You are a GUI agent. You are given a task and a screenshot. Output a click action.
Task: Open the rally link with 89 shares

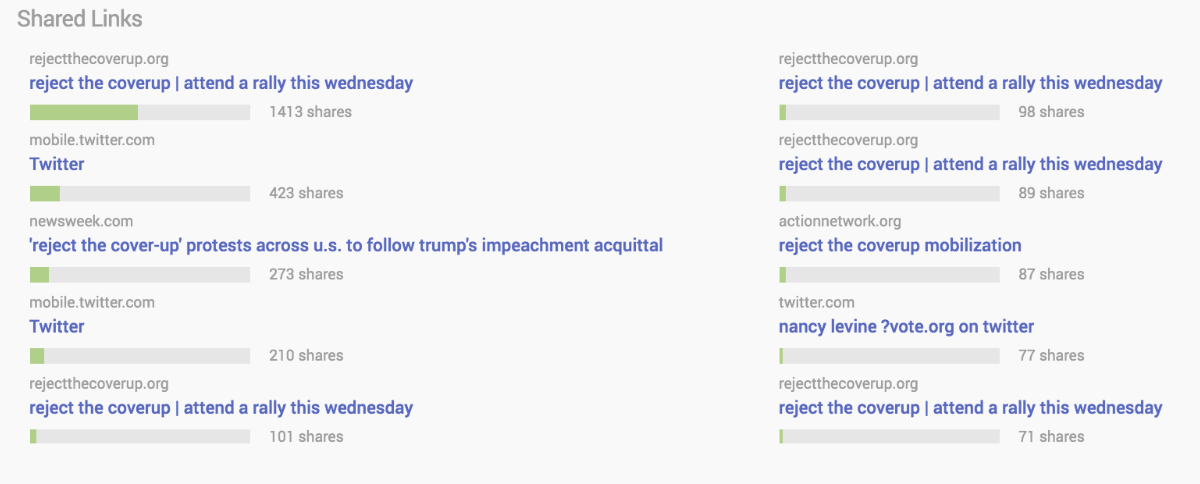tap(970, 164)
